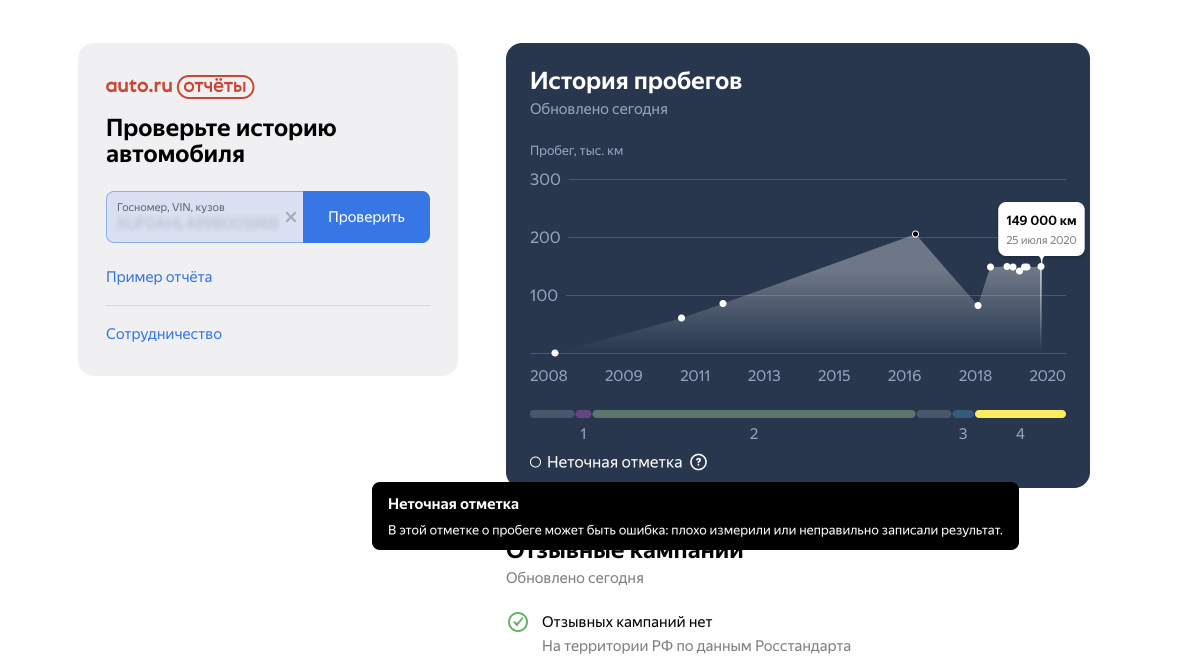1188x671 pixels.
Task: Click the yellow owner segment 4 bar
Action: (x=1021, y=414)
